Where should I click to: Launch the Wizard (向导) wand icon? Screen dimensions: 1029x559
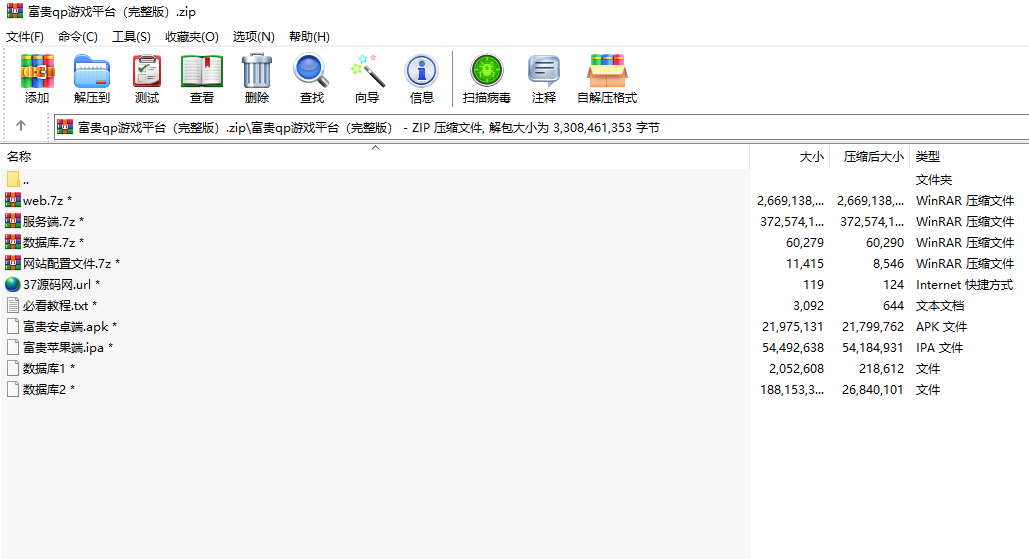click(367, 71)
